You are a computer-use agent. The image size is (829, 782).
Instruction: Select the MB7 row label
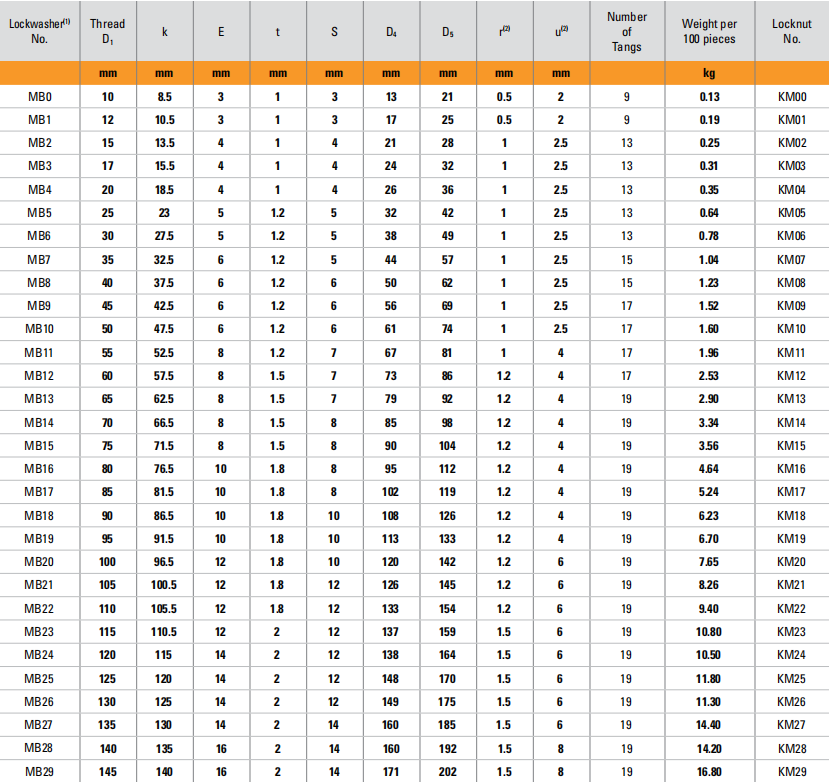(x=40, y=259)
